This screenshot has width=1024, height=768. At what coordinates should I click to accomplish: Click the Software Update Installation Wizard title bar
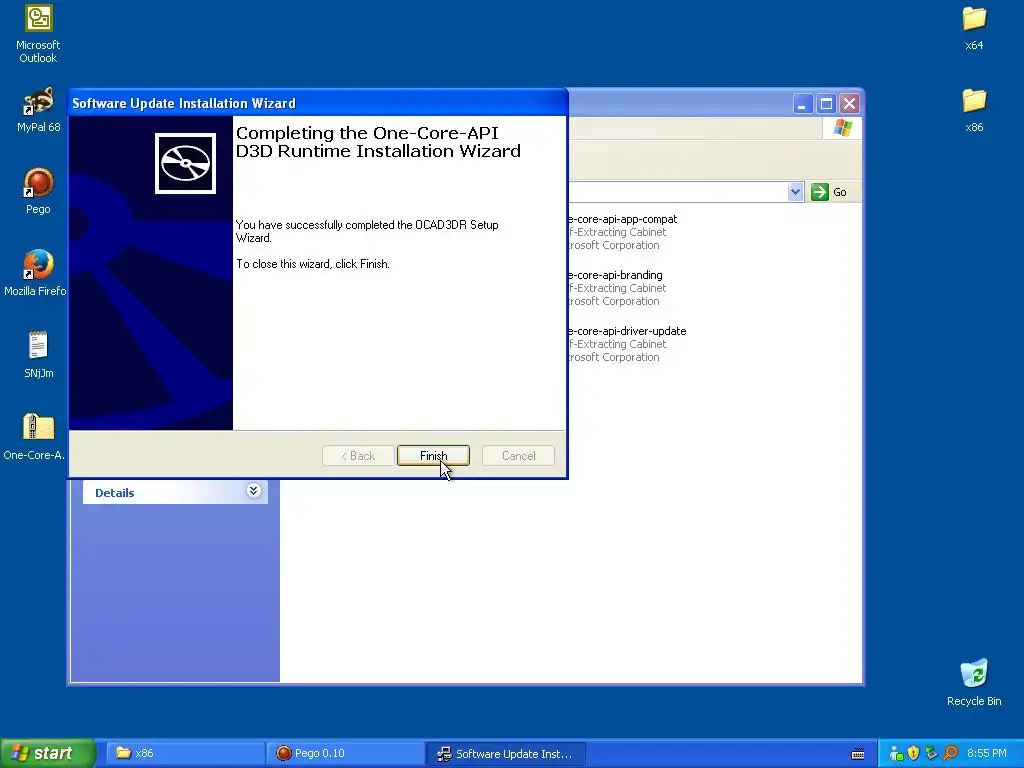click(x=318, y=103)
